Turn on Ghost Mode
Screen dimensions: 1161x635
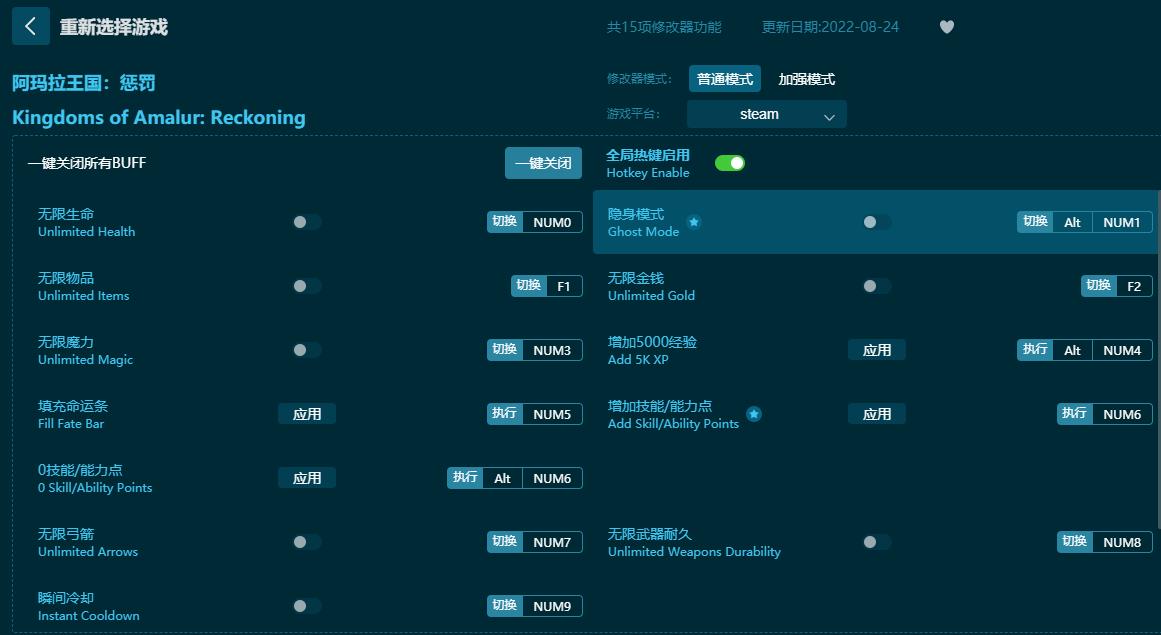coord(874,222)
